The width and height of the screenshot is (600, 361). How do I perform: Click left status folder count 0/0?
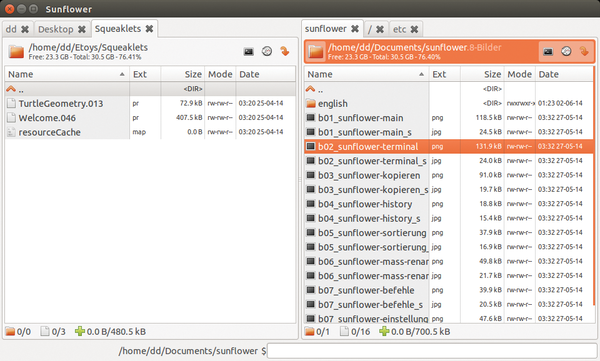pos(24,332)
